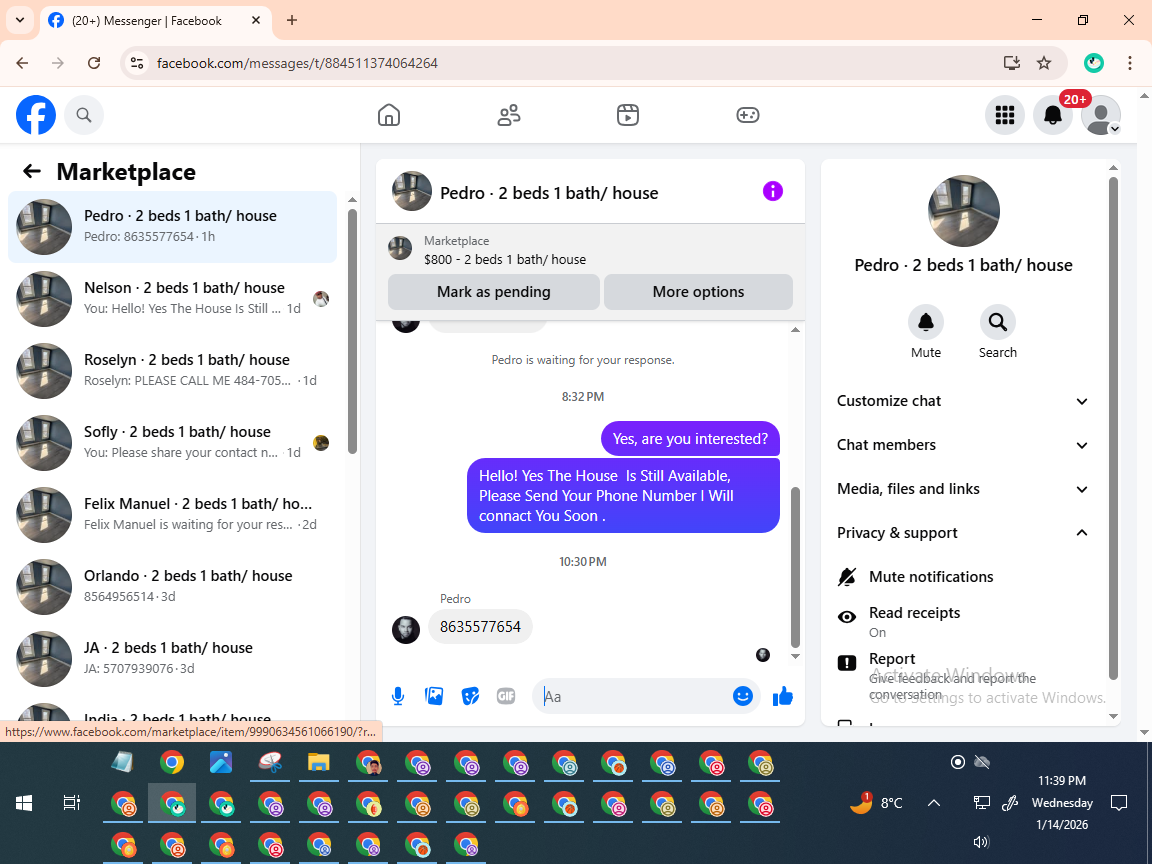The height and width of the screenshot is (864, 1152).
Task: Click the Report exclamation icon
Action: click(x=846, y=663)
